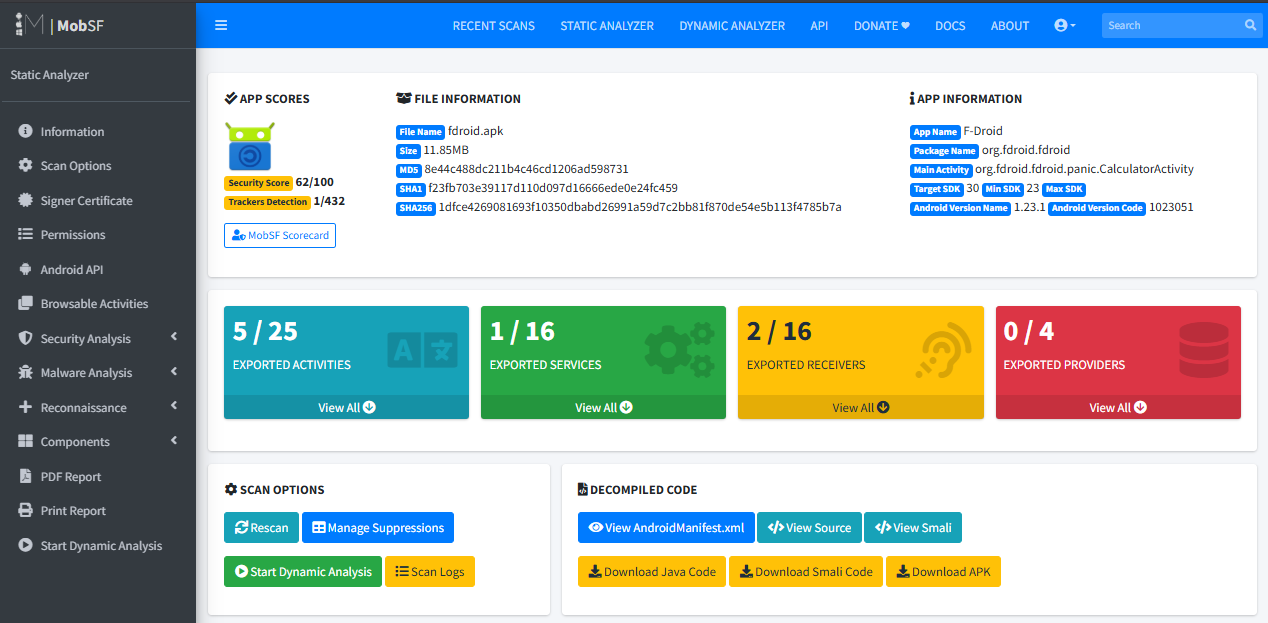Image resolution: width=1268 pixels, height=623 pixels.
Task: Open the user account dropdown
Action: tap(1065, 25)
